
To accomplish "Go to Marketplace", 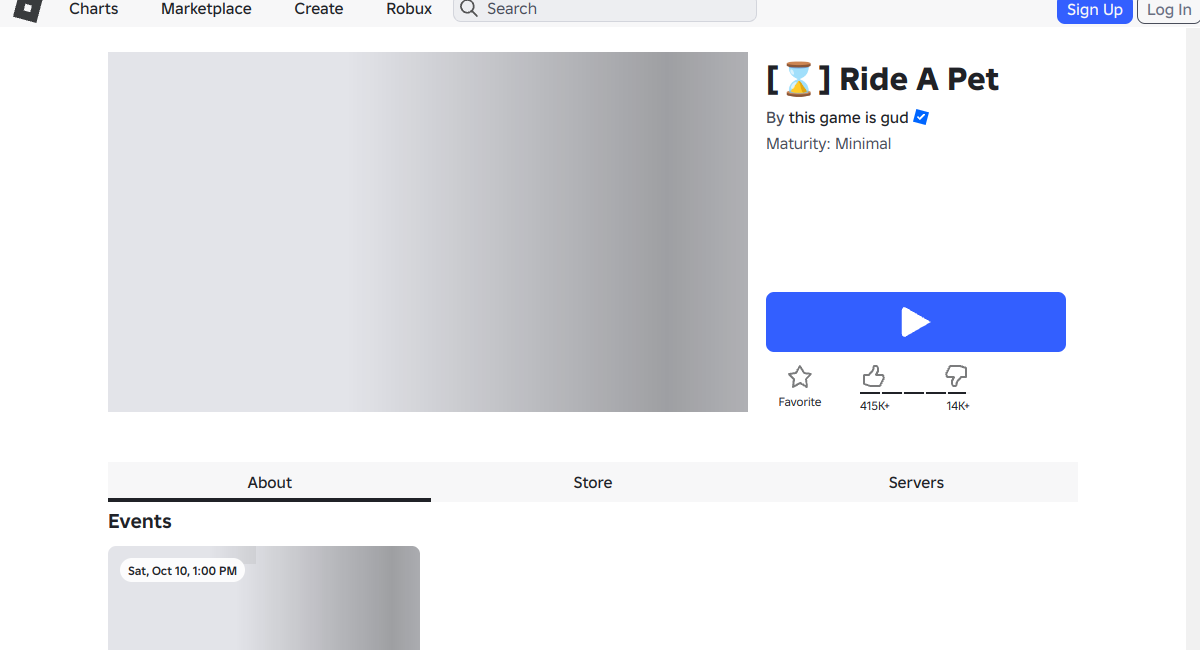I will (206, 9).
